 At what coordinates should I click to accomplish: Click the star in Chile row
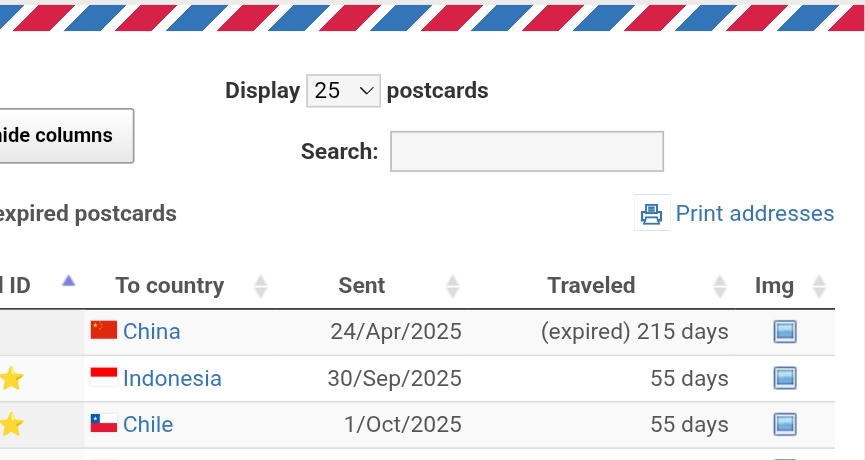[x=11, y=424]
